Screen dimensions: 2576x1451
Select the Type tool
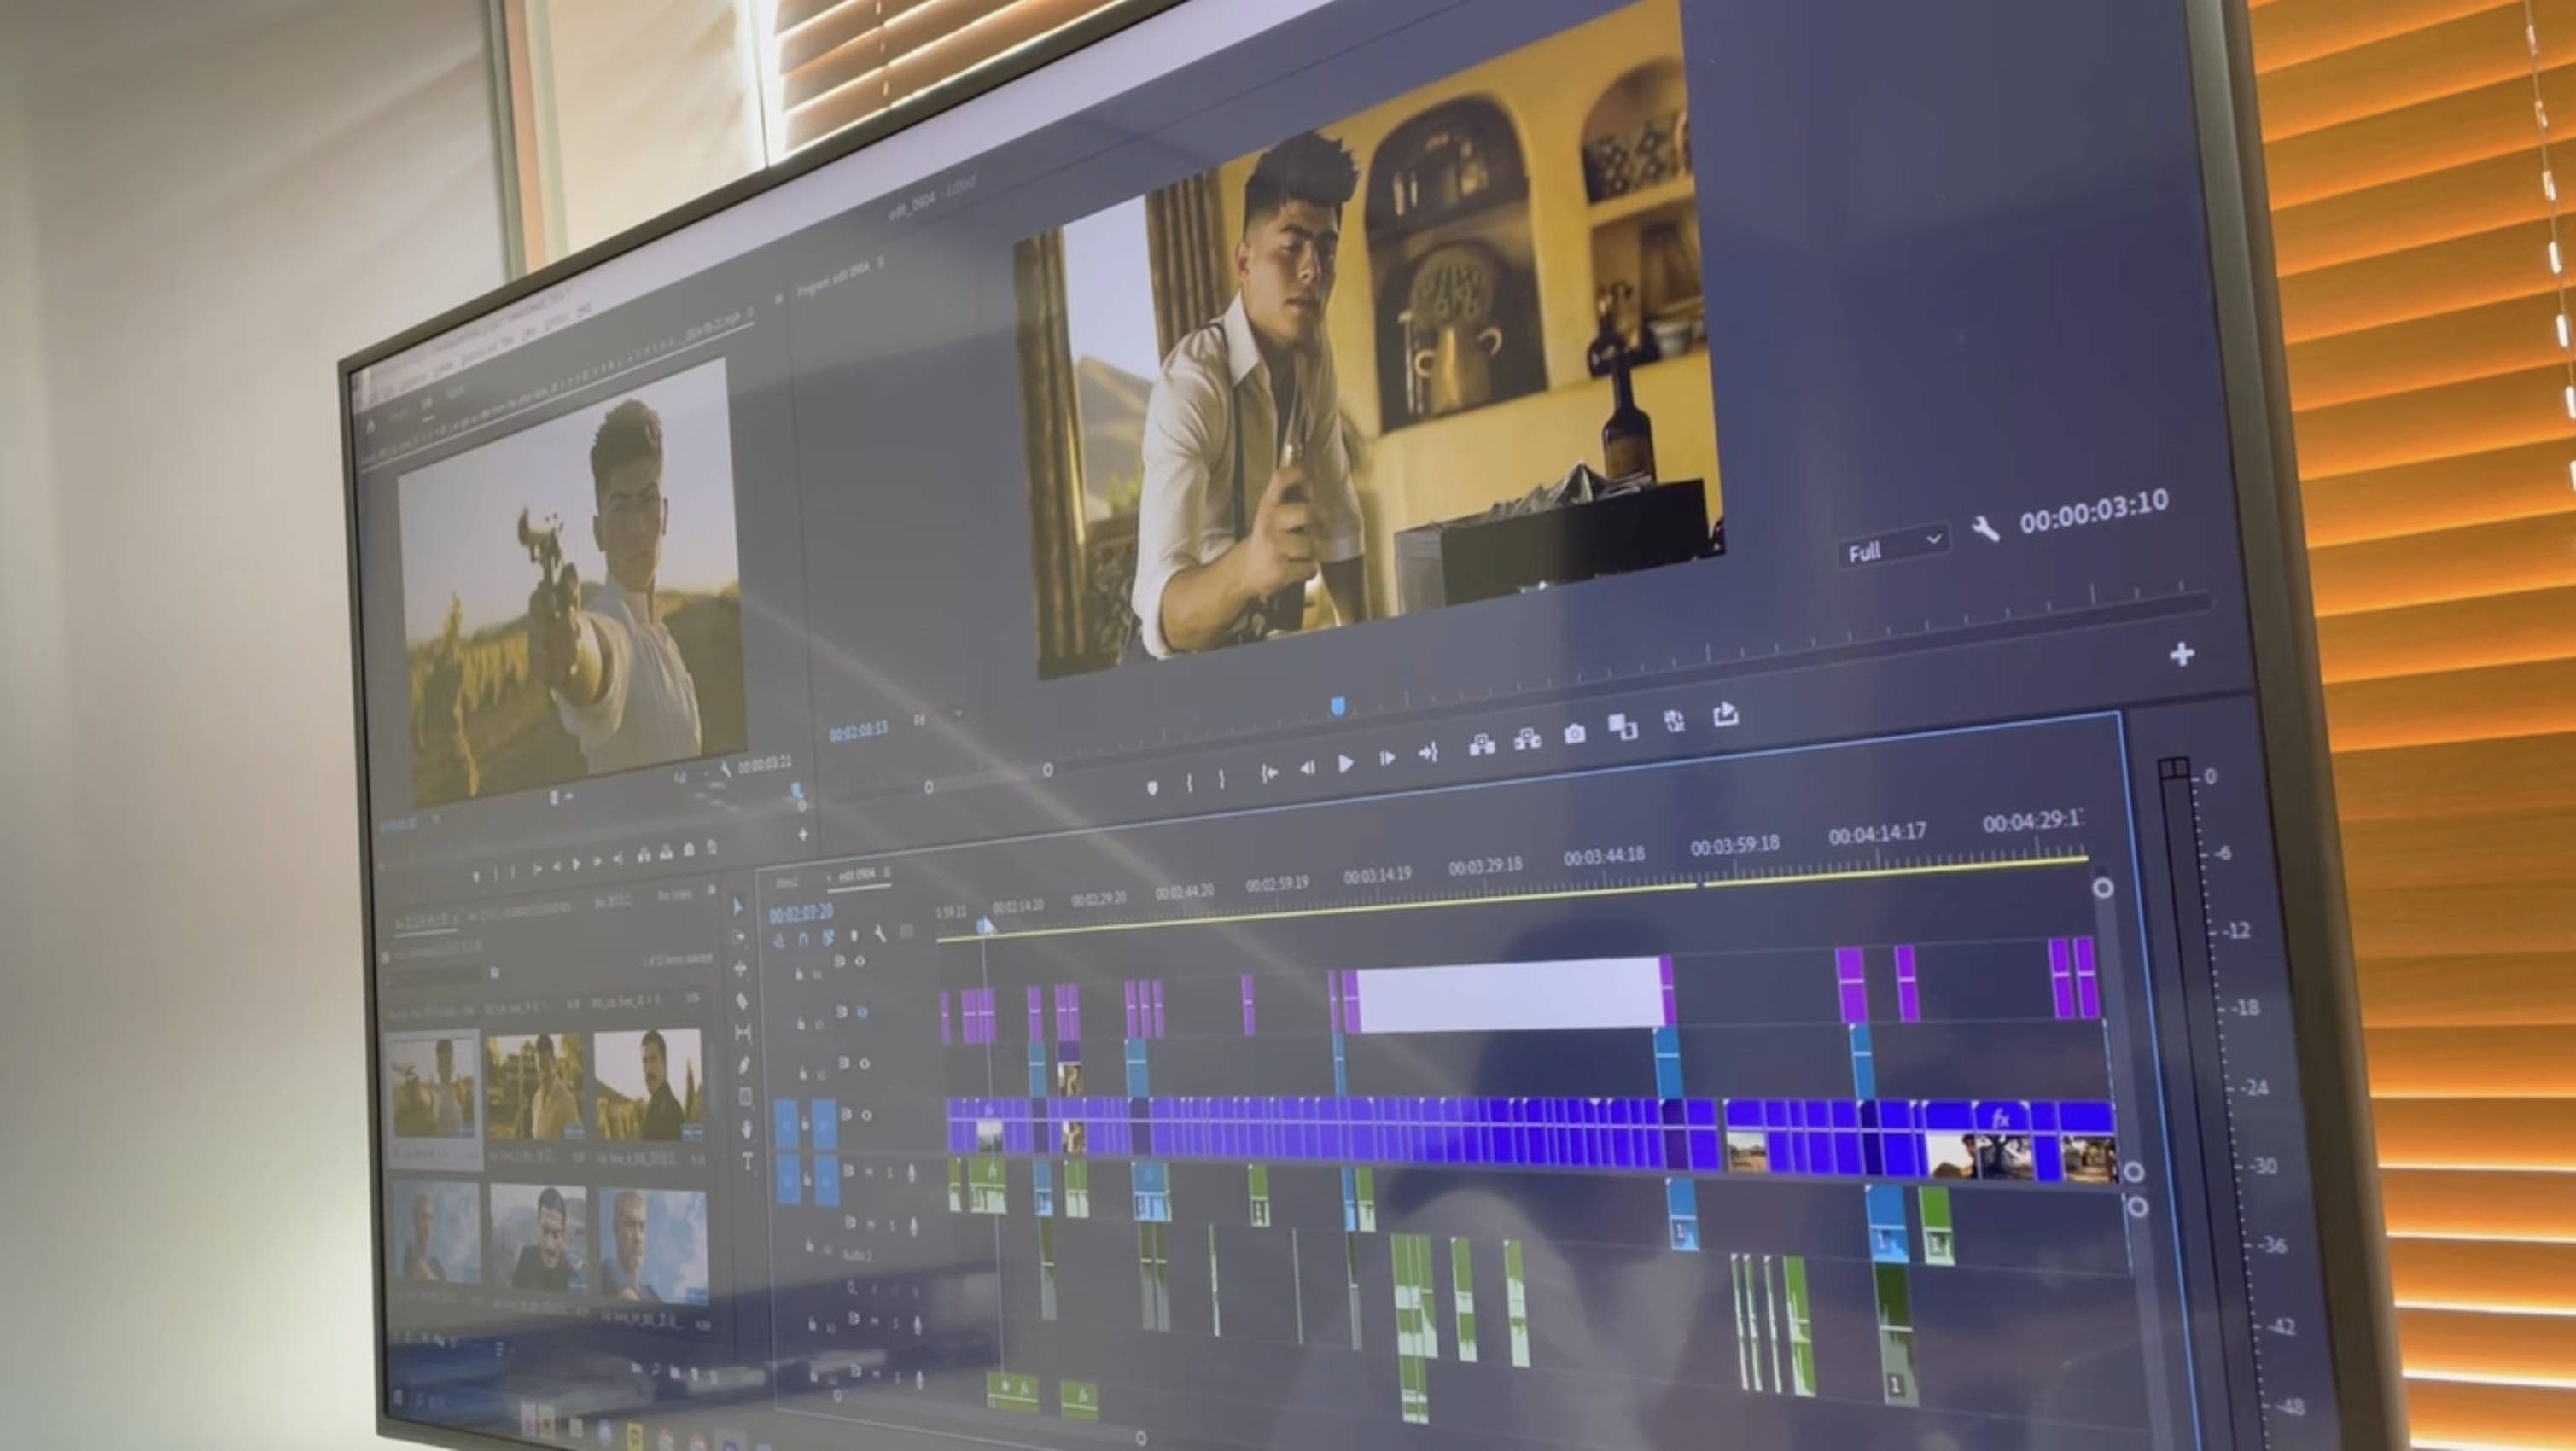coord(748,1161)
